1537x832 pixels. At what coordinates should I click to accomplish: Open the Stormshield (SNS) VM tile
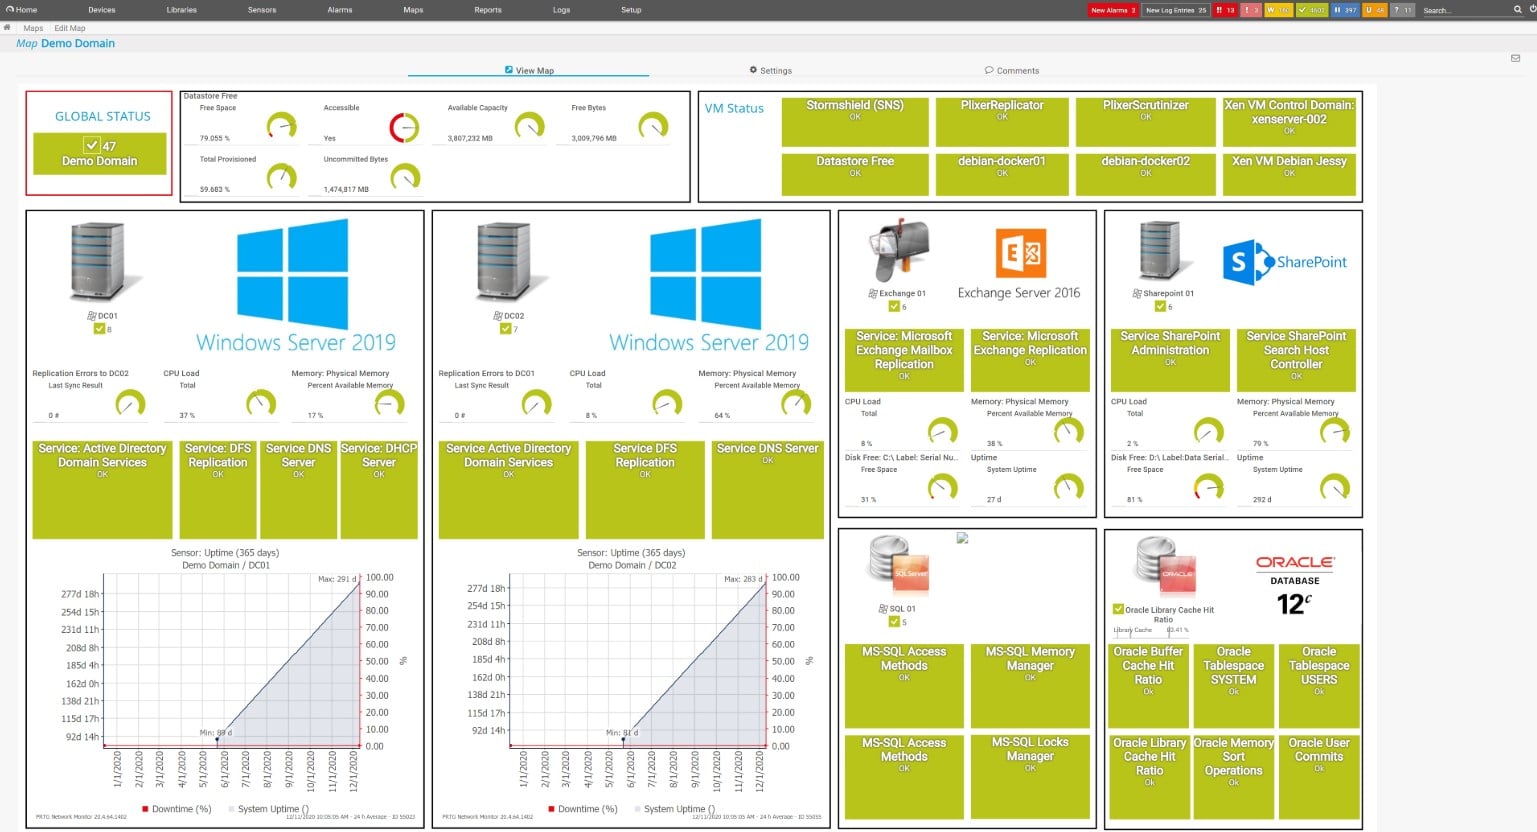pos(855,121)
